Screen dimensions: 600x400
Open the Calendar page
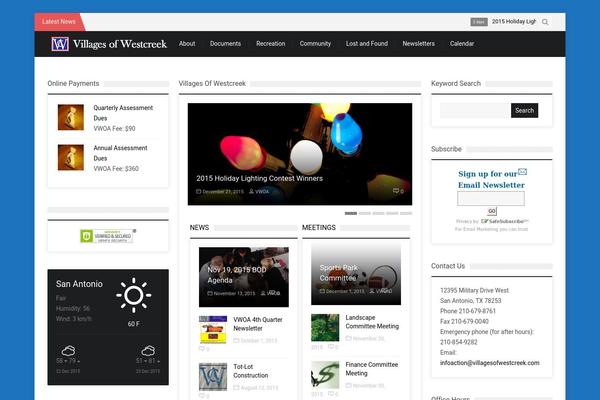pos(462,44)
